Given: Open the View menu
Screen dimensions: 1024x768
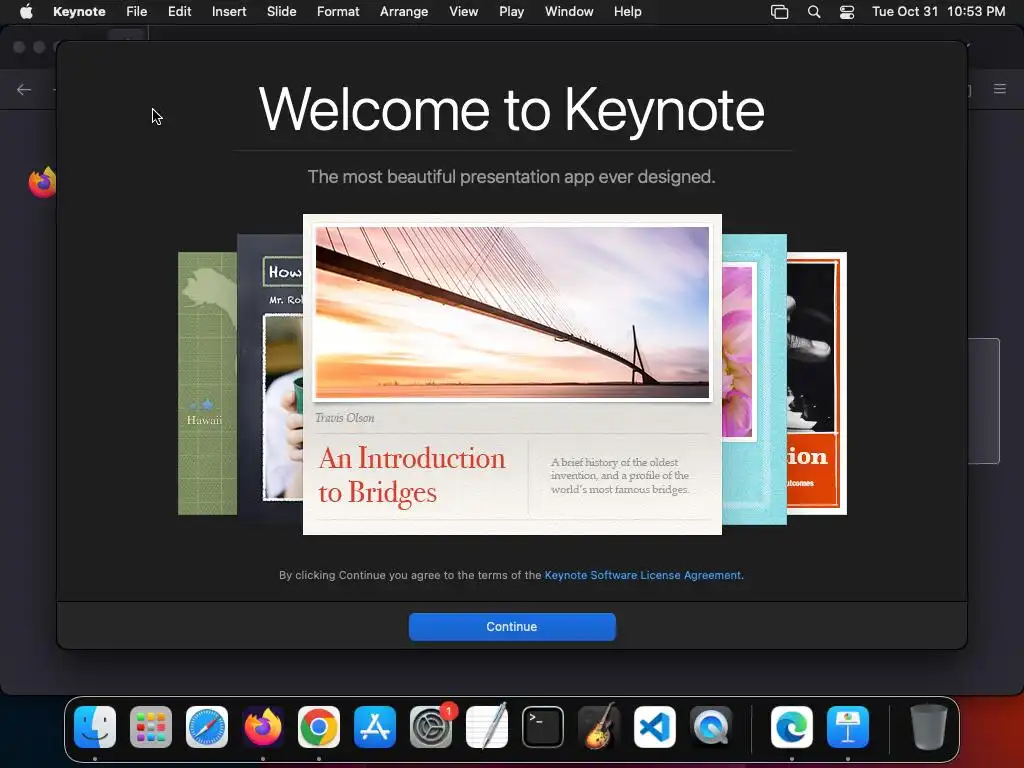Looking at the screenshot, I should click(x=464, y=12).
